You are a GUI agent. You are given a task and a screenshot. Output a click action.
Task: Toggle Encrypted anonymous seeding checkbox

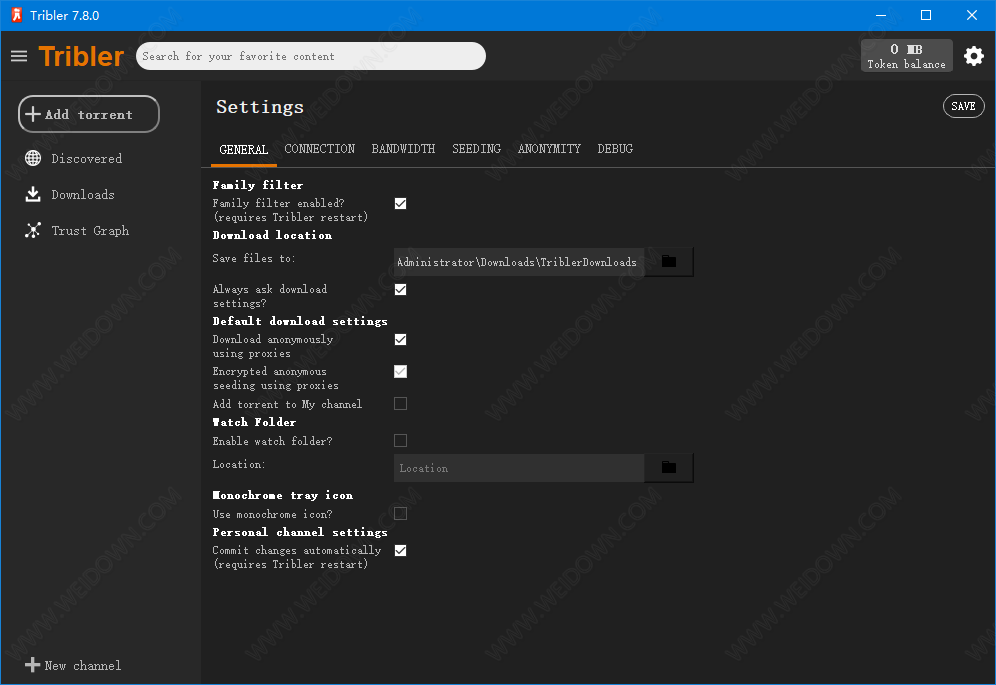point(400,371)
